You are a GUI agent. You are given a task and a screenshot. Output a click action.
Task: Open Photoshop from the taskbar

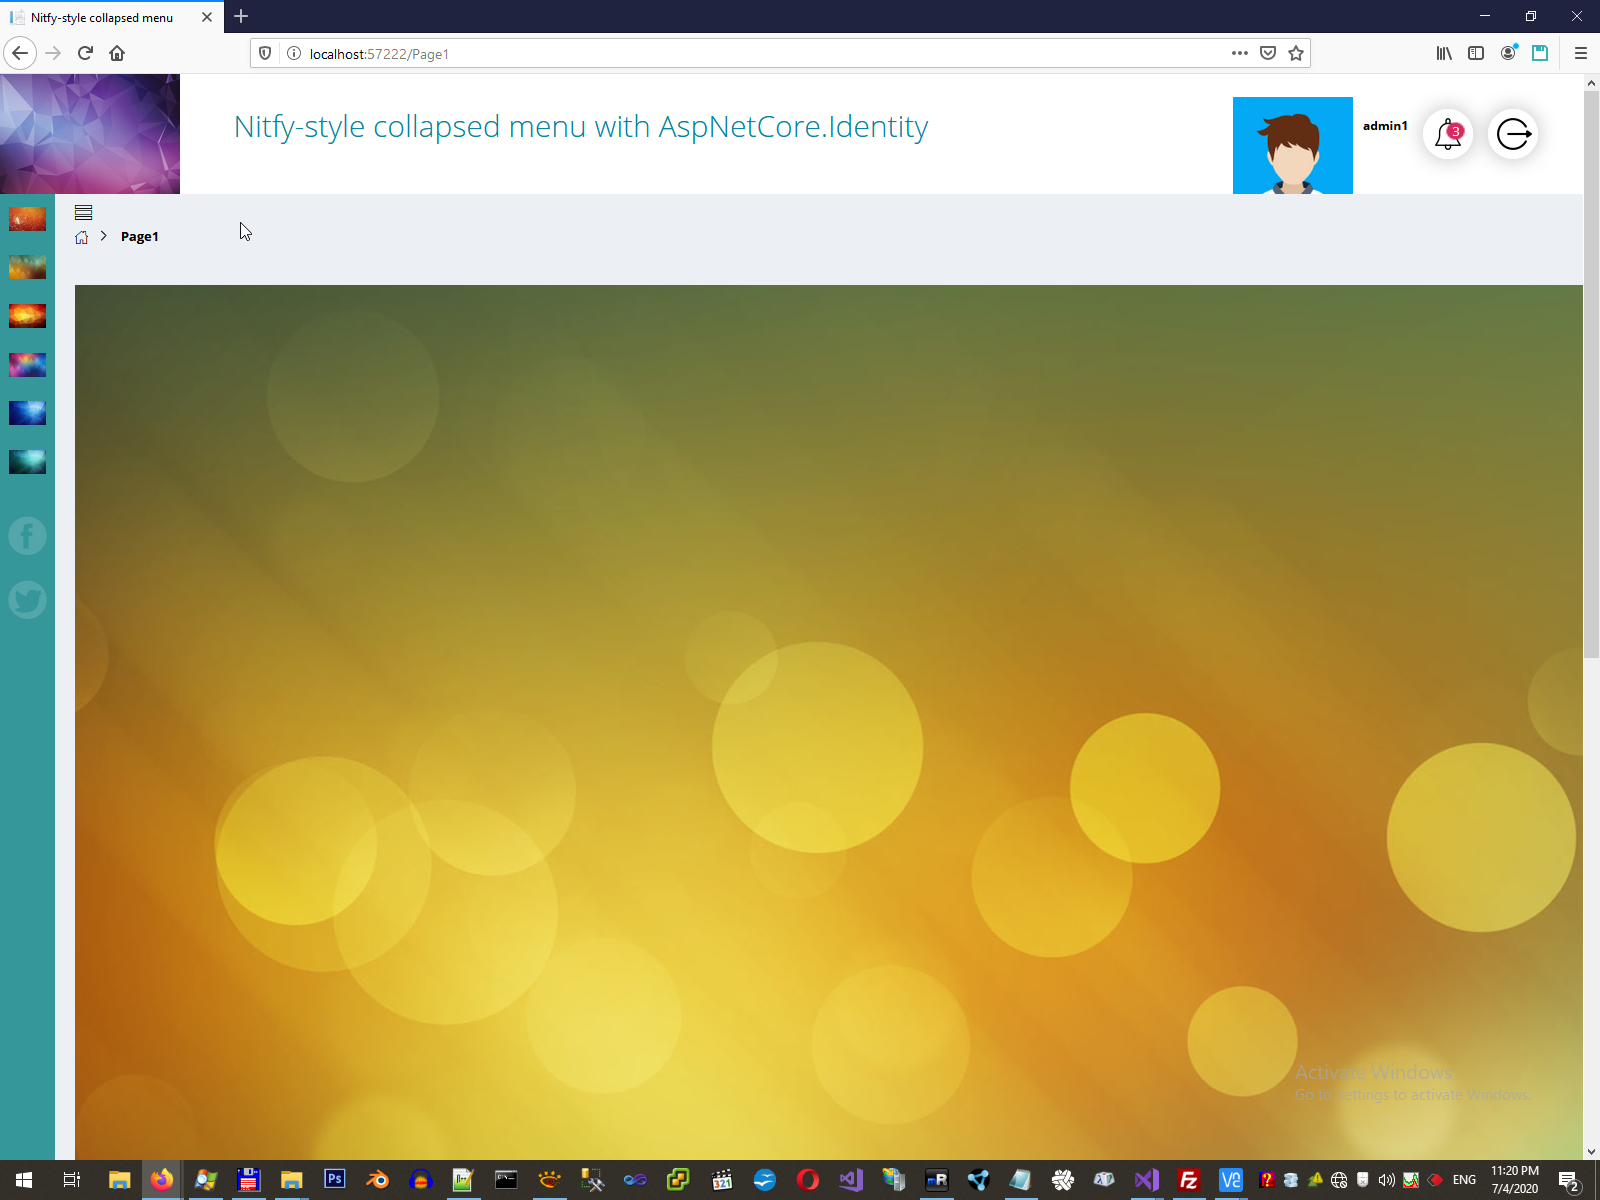(x=334, y=1180)
